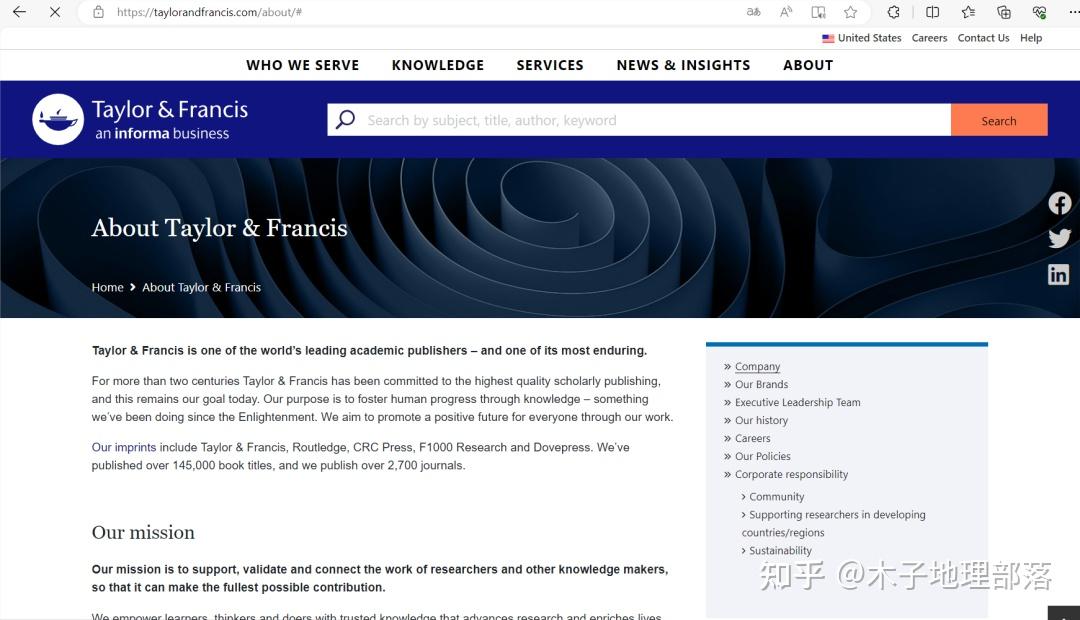This screenshot has width=1080, height=620.
Task: Open the About menu
Action: pyautogui.click(x=808, y=65)
